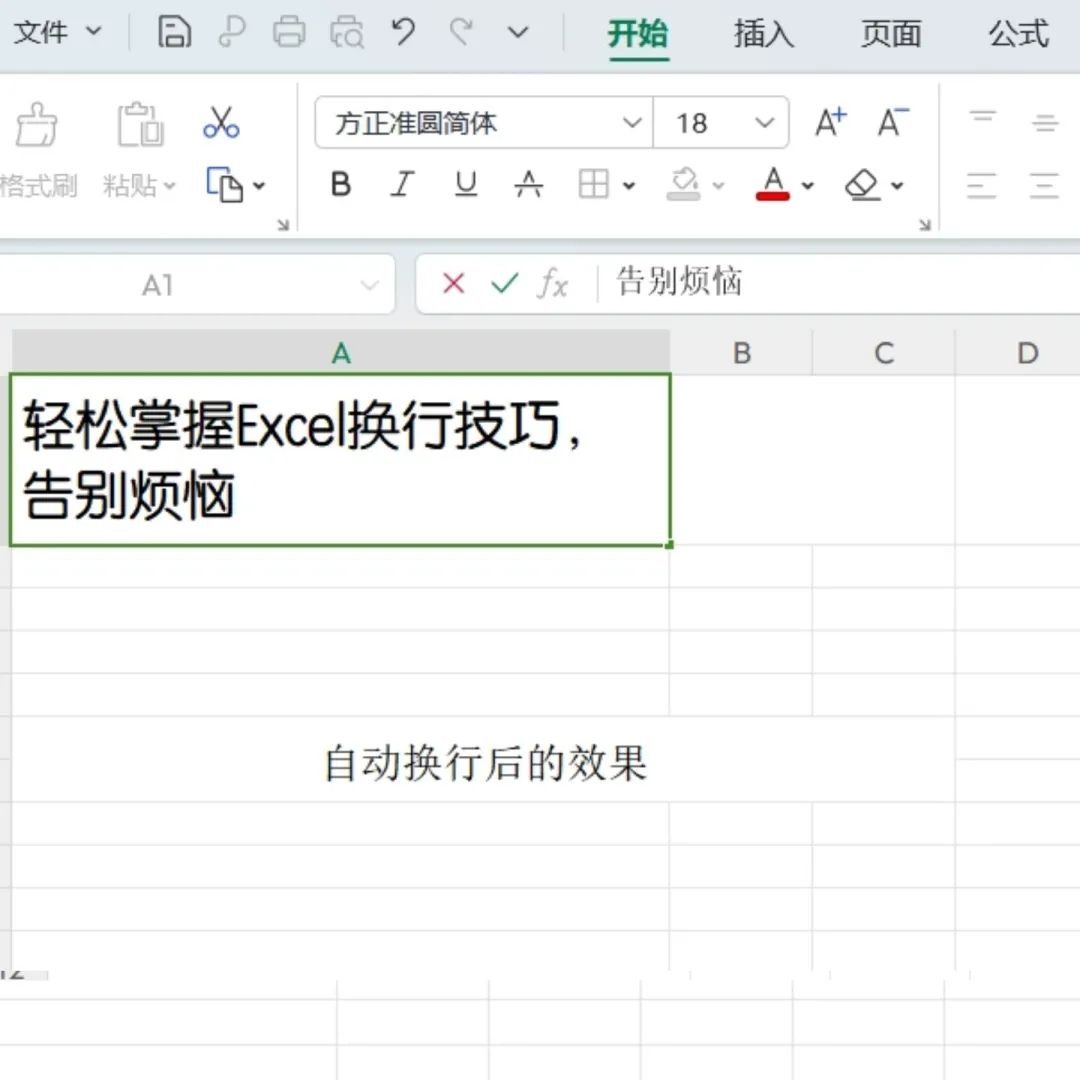Viewport: 1080px width, 1080px height.
Task: Click caption 自动换行后的效果
Action: coord(486,763)
